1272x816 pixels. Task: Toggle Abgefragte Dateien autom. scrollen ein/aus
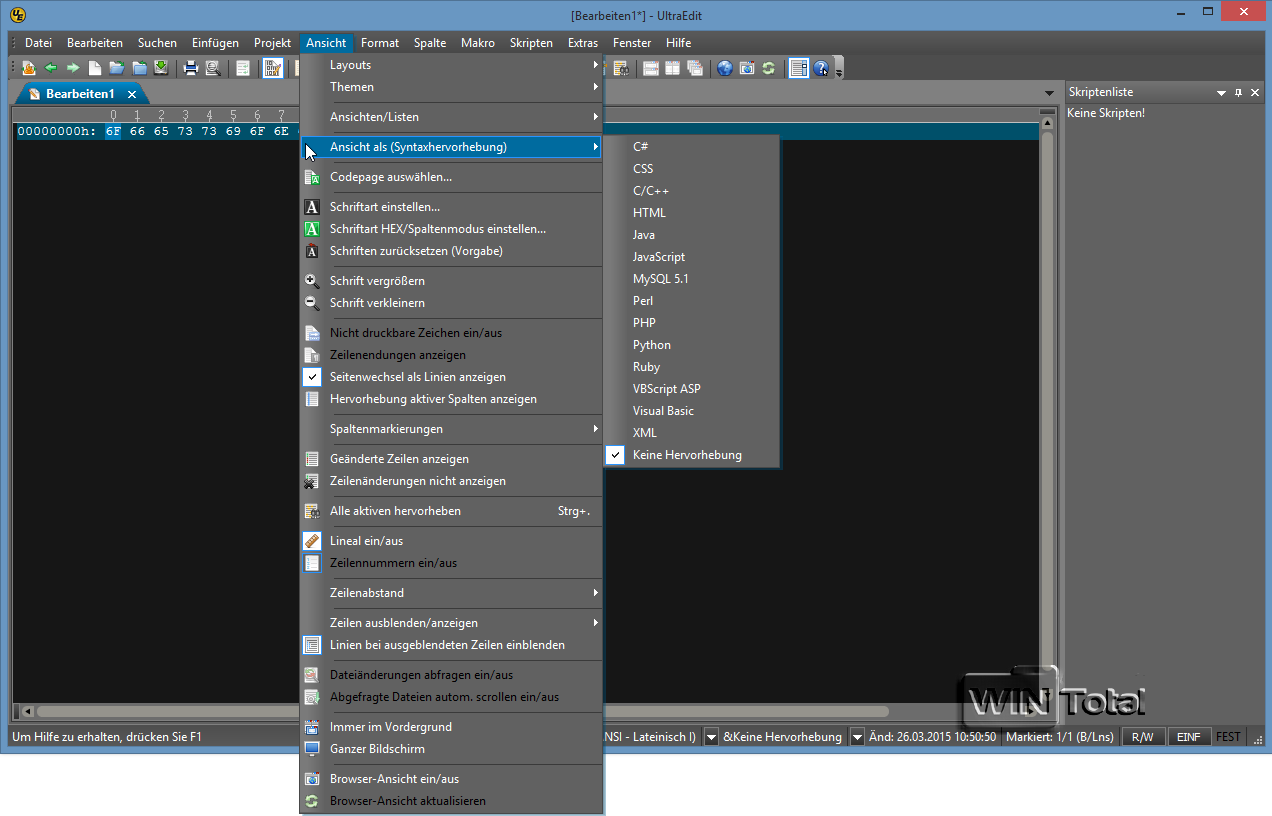tap(452, 697)
